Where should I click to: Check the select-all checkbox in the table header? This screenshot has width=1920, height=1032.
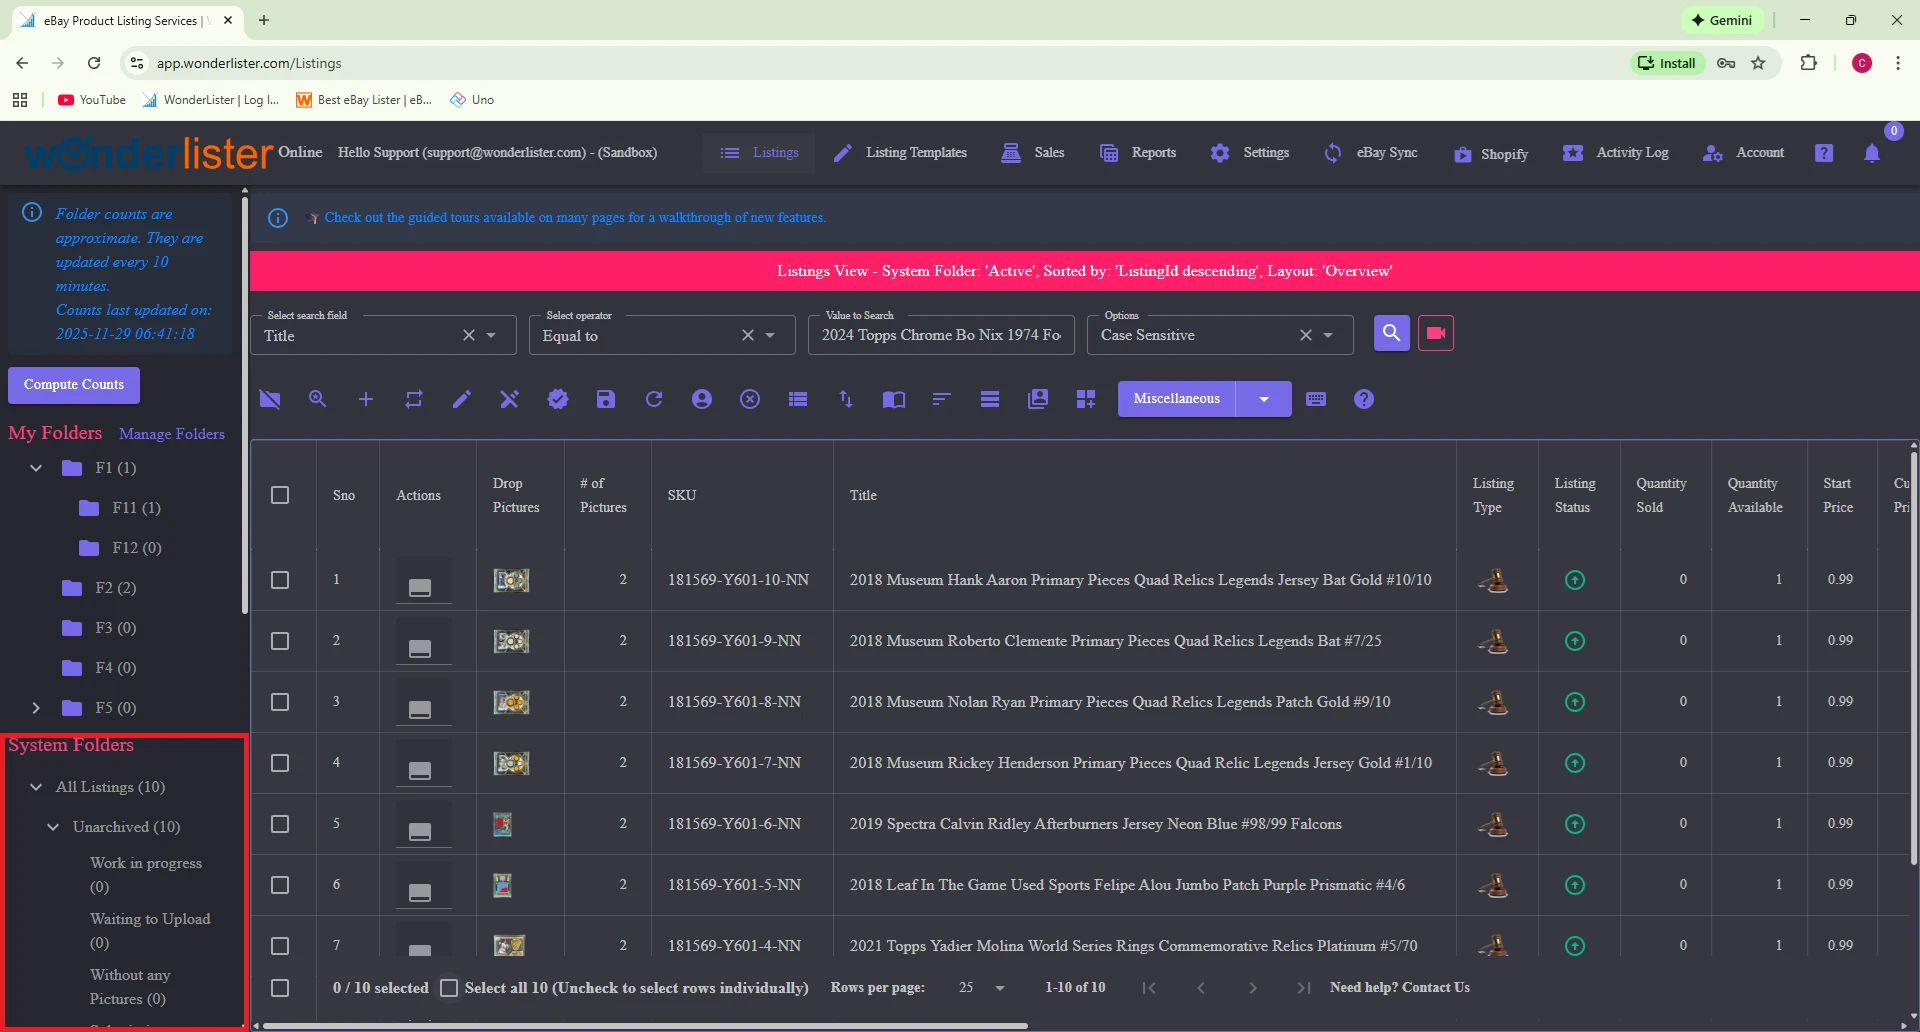280,494
